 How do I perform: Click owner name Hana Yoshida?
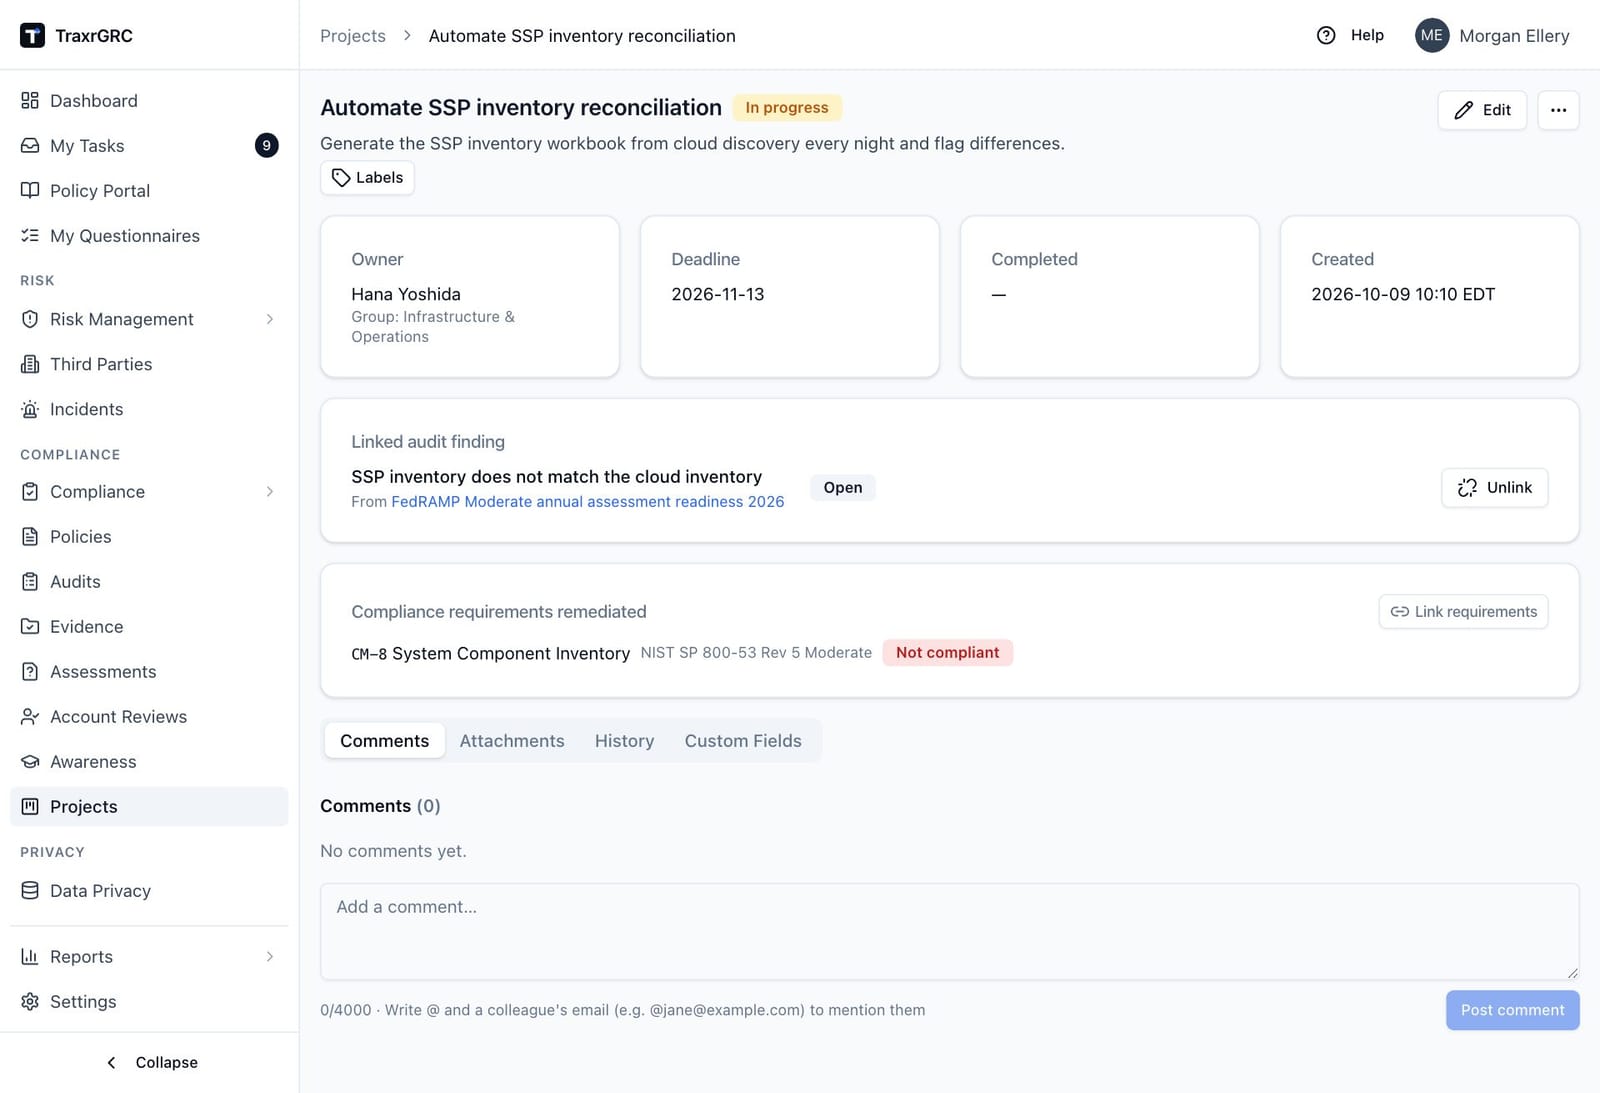point(406,294)
